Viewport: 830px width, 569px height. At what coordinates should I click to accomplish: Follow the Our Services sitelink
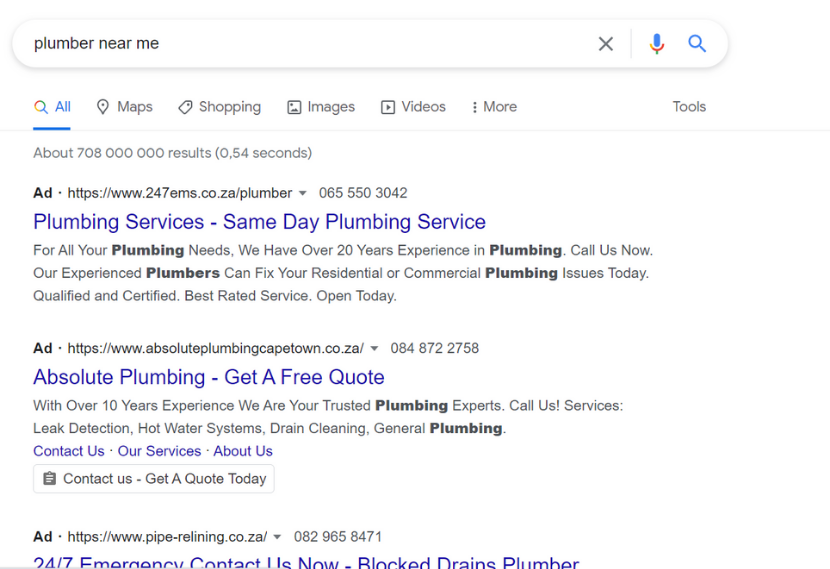click(159, 451)
